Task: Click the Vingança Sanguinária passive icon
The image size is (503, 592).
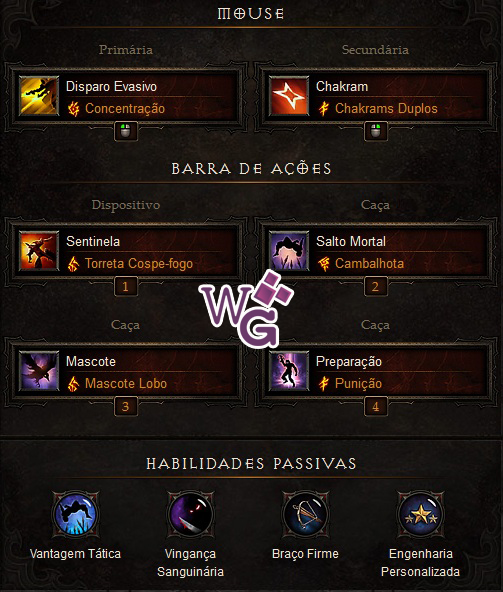Action: tap(191, 514)
